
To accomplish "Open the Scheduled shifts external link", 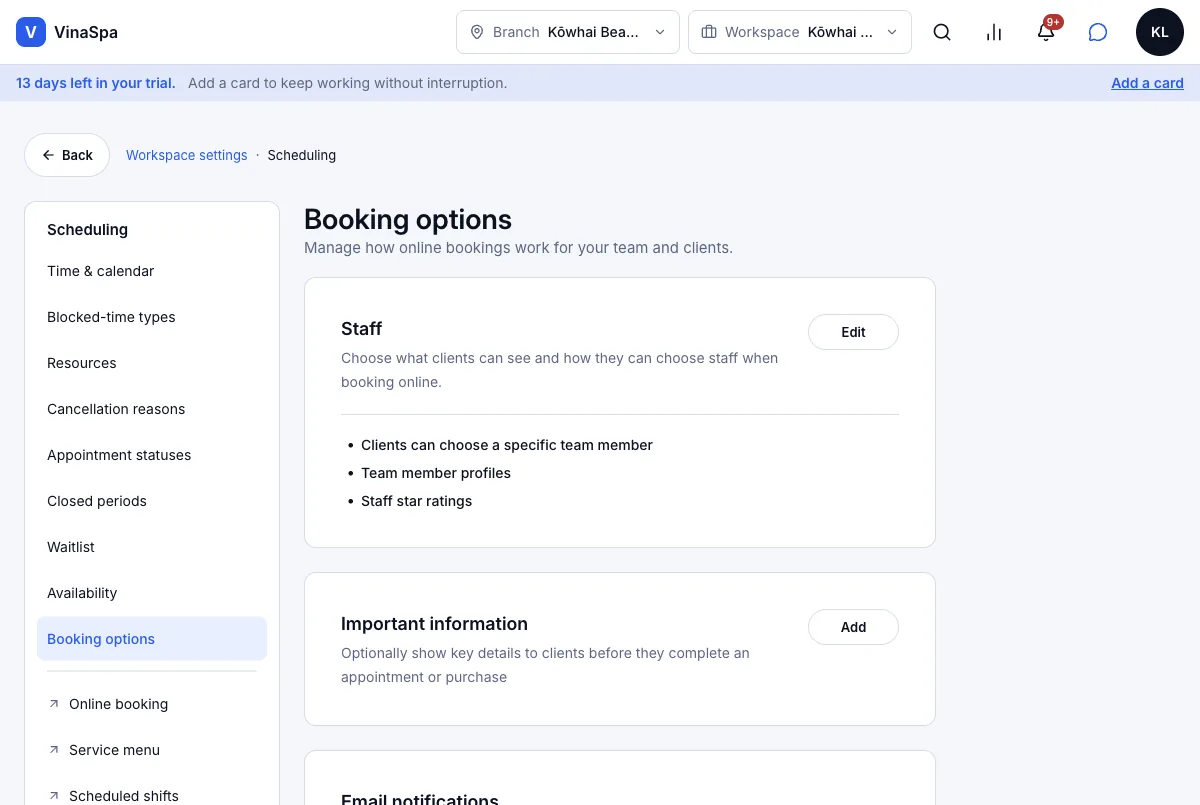I will pyautogui.click(x=152, y=796).
